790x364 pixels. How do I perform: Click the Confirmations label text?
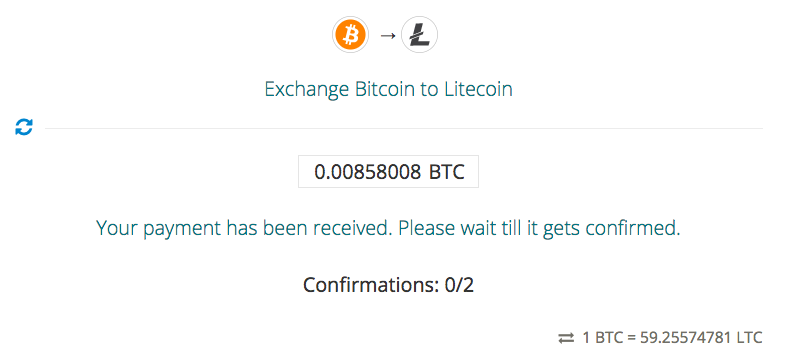[x=371, y=285]
